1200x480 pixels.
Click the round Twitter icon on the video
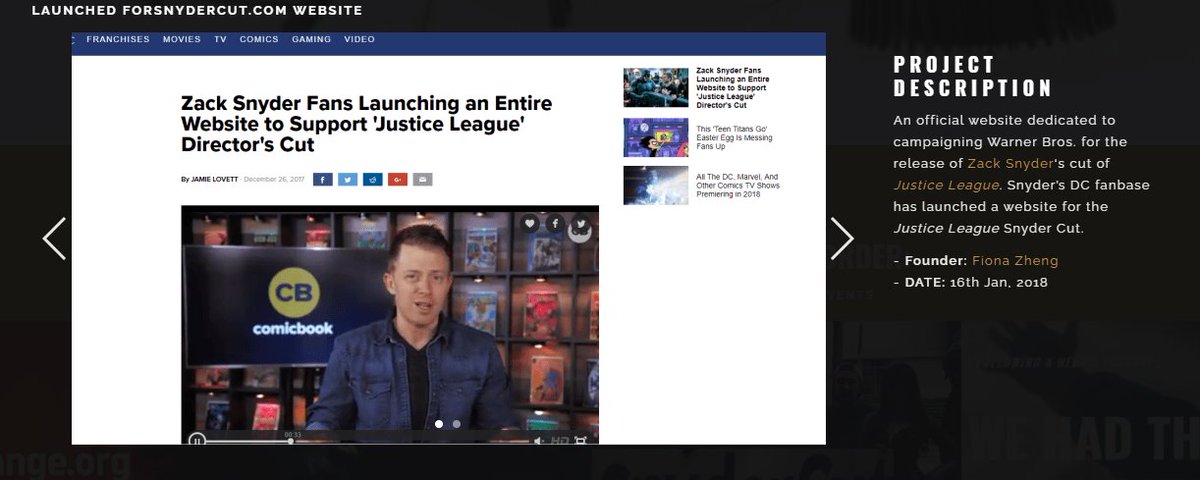click(580, 224)
